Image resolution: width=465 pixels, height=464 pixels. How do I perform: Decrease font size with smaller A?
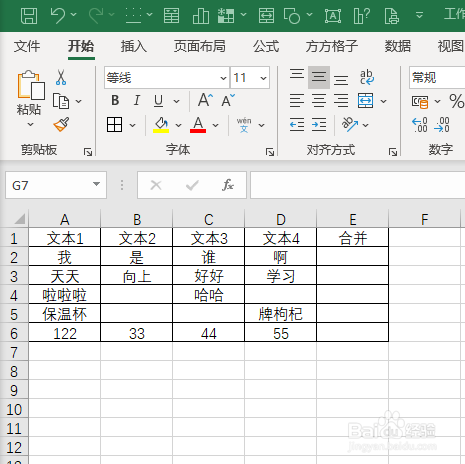pyautogui.click(x=228, y=100)
